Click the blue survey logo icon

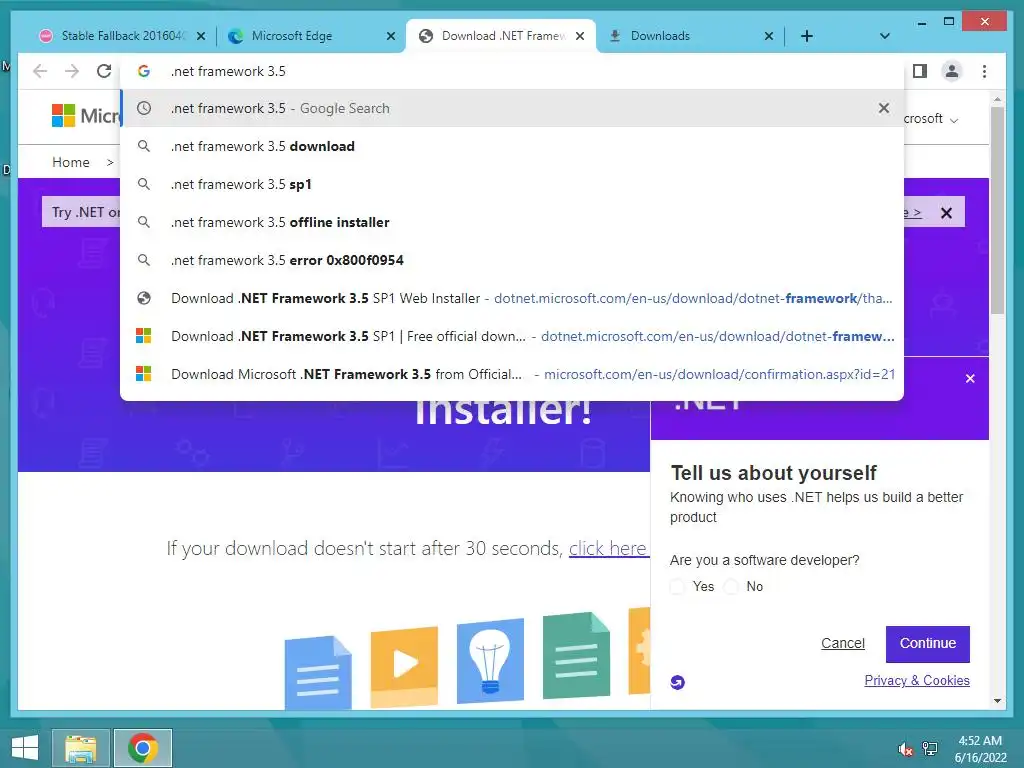(x=677, y=682)
